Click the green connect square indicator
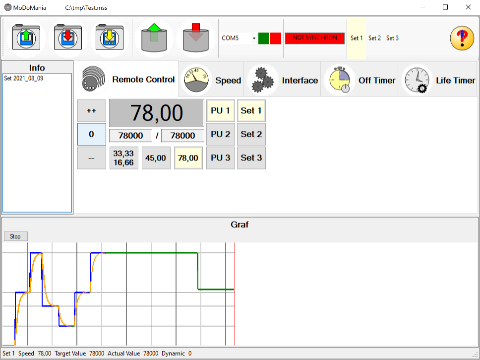The height and width of the screenshot is (360, 480). pyautogui.click(x=263, y=38)
